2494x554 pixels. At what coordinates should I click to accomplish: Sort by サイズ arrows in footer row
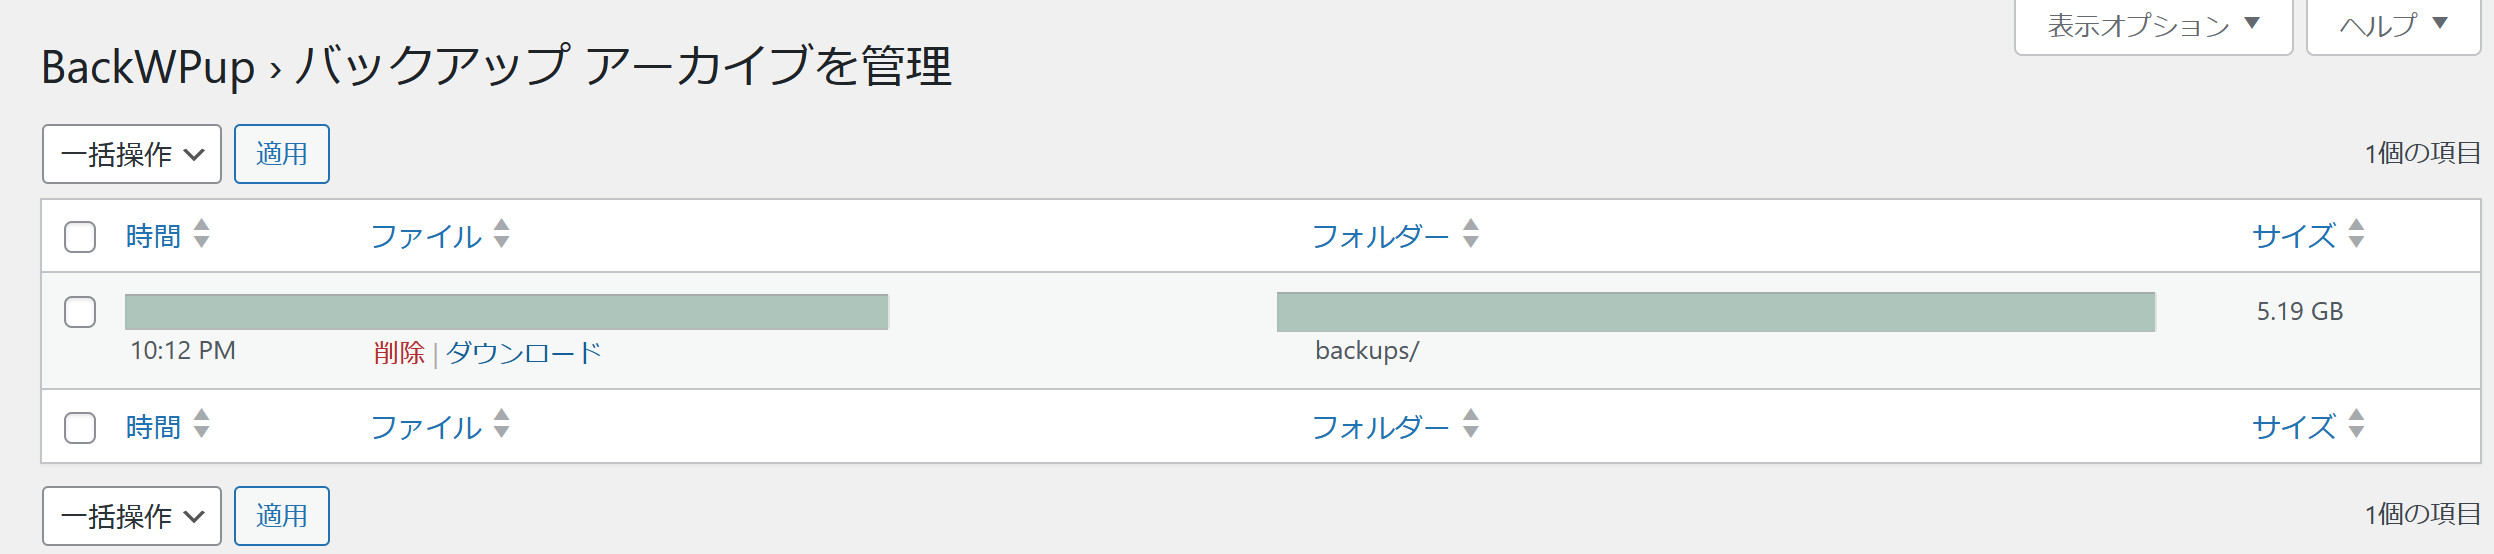point(2356,423)
